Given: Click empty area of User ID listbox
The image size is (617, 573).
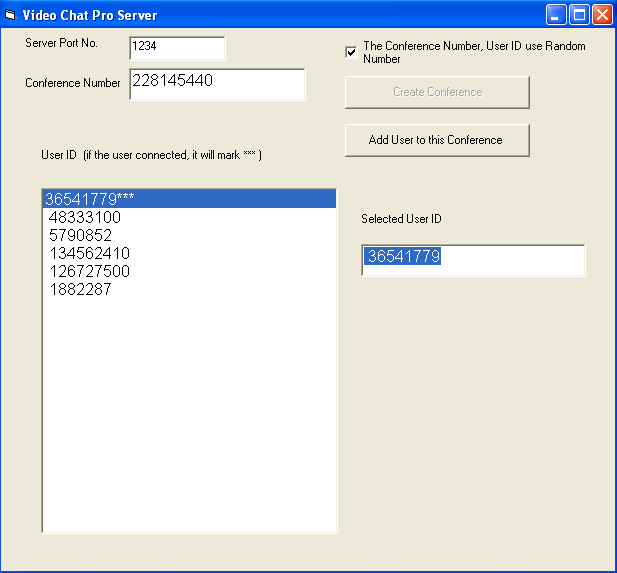Looking at the screenshot, I should [x=189, y=420].
